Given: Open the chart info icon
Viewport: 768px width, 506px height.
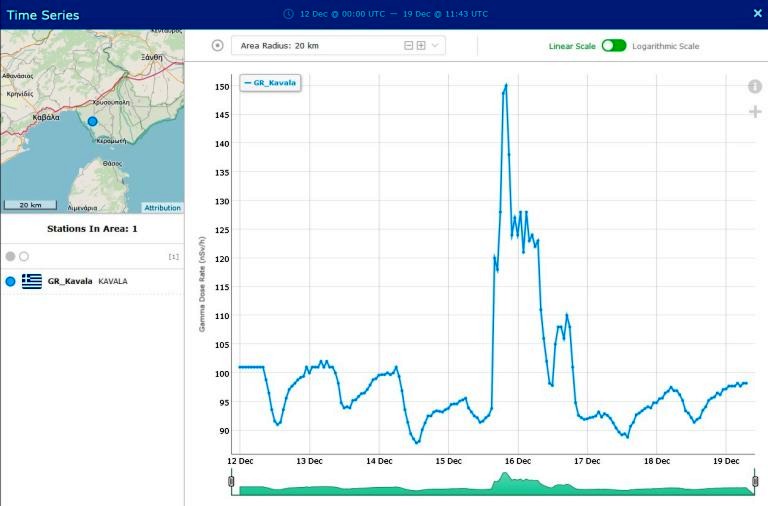Looking at the screenshot, I should pos(755,87).
